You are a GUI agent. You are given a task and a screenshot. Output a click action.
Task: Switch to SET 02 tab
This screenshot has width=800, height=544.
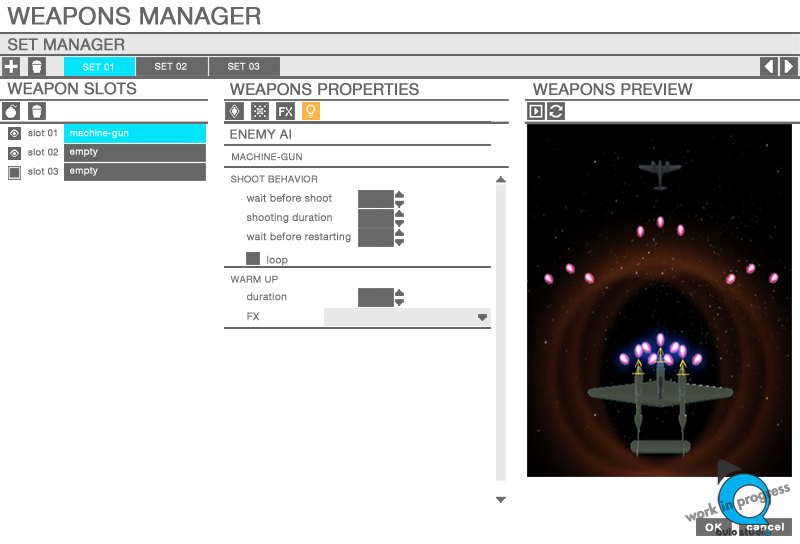(x=171, y=66)
